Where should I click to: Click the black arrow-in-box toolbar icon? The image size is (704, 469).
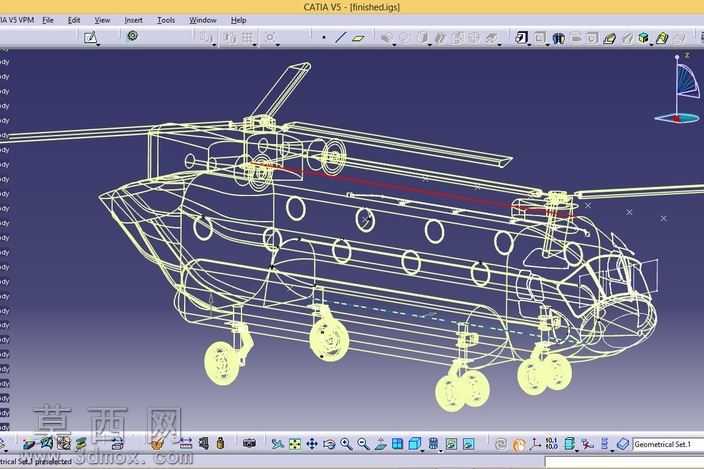[522, 38]
